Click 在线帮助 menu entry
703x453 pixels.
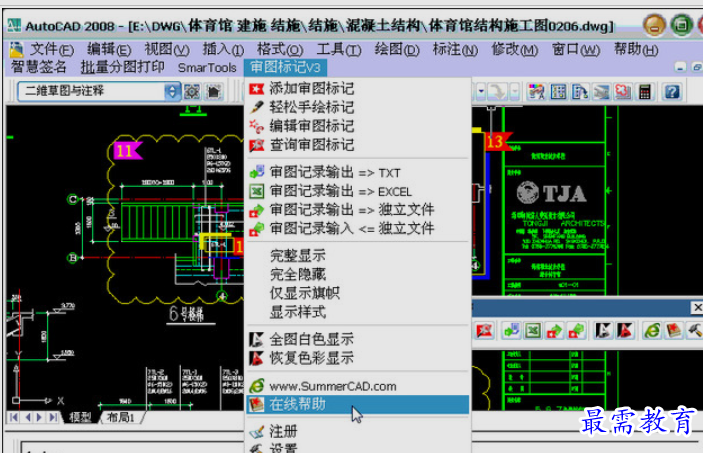click(297, 405)
